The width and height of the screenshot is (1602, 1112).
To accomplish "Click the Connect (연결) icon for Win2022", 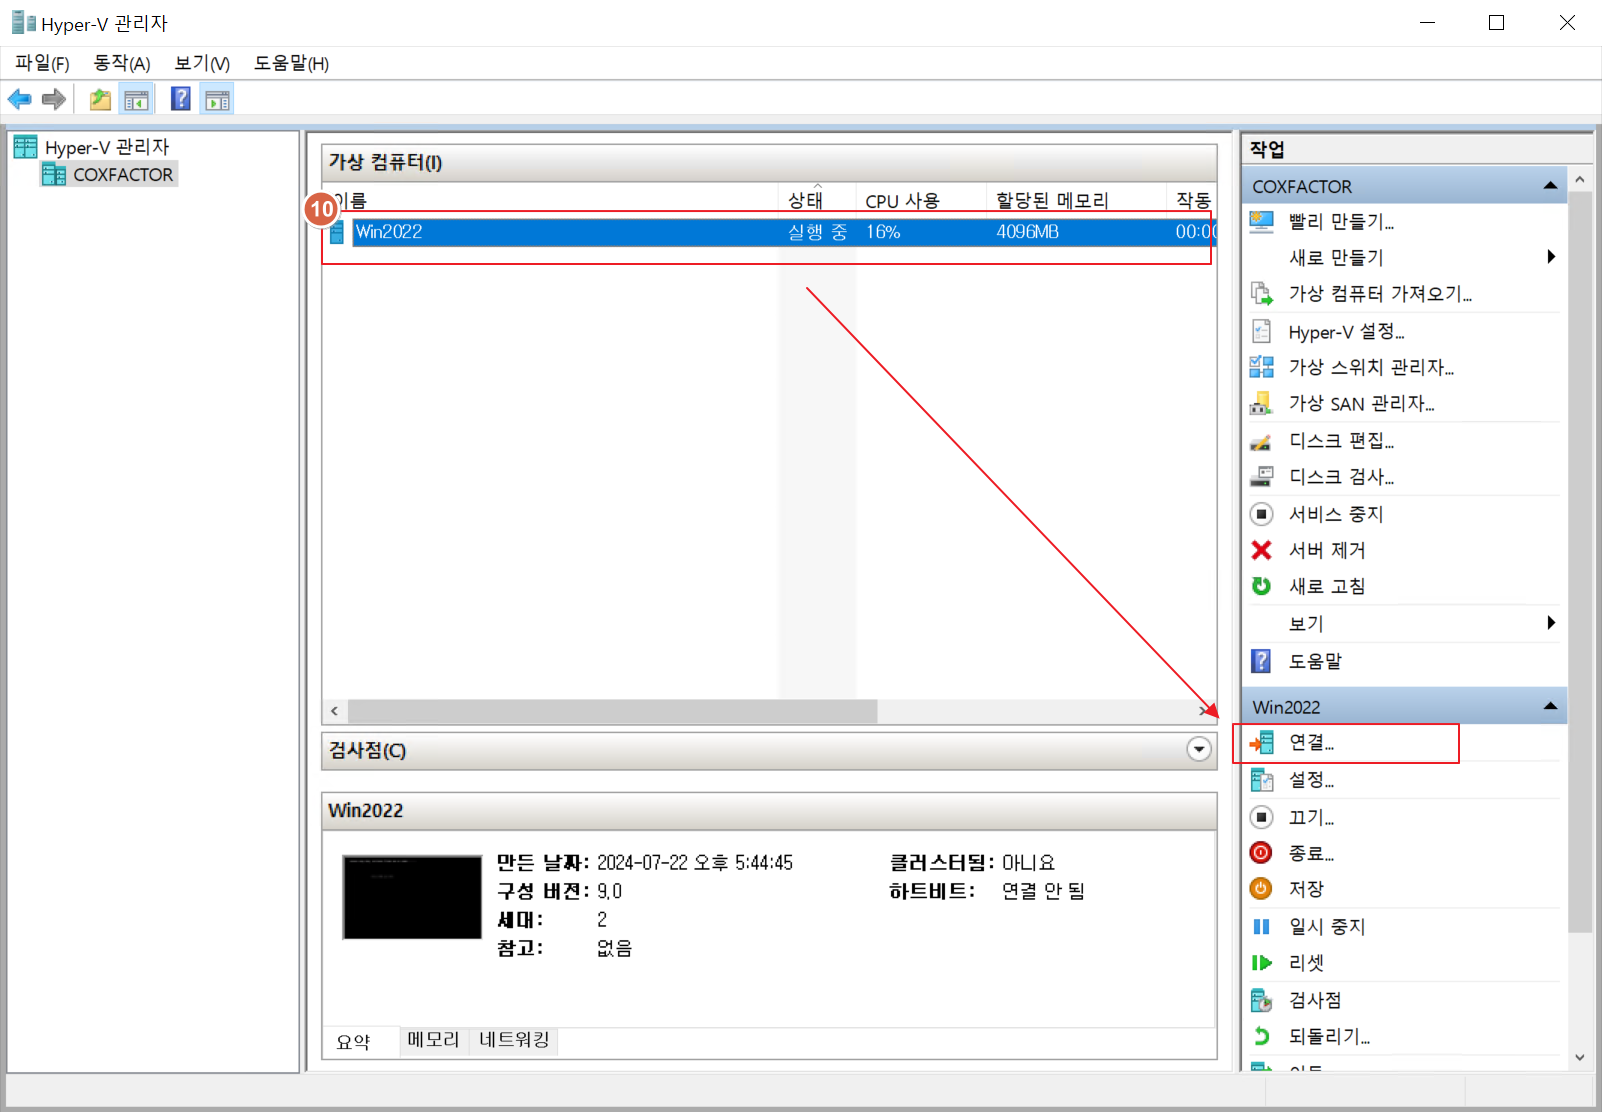I will click(x=1262, y=743).
